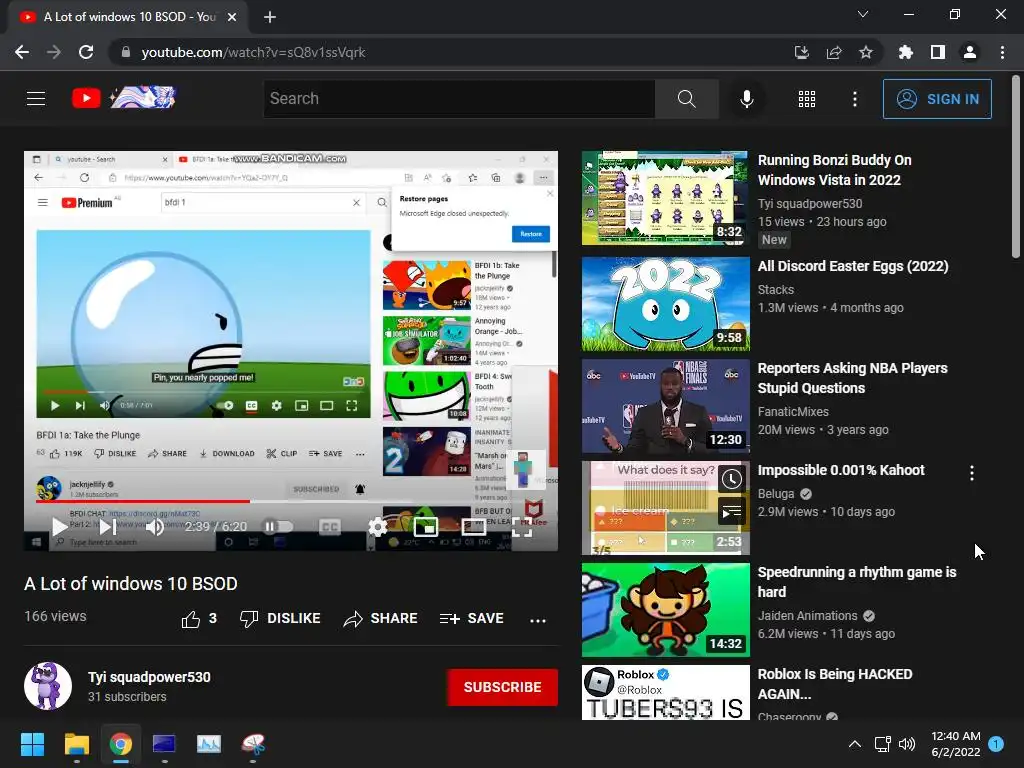Image resolution: width=1024 pixels, height=768 pixels.
Task: Open tab search chevron in title bar
Action: (863, 14)
